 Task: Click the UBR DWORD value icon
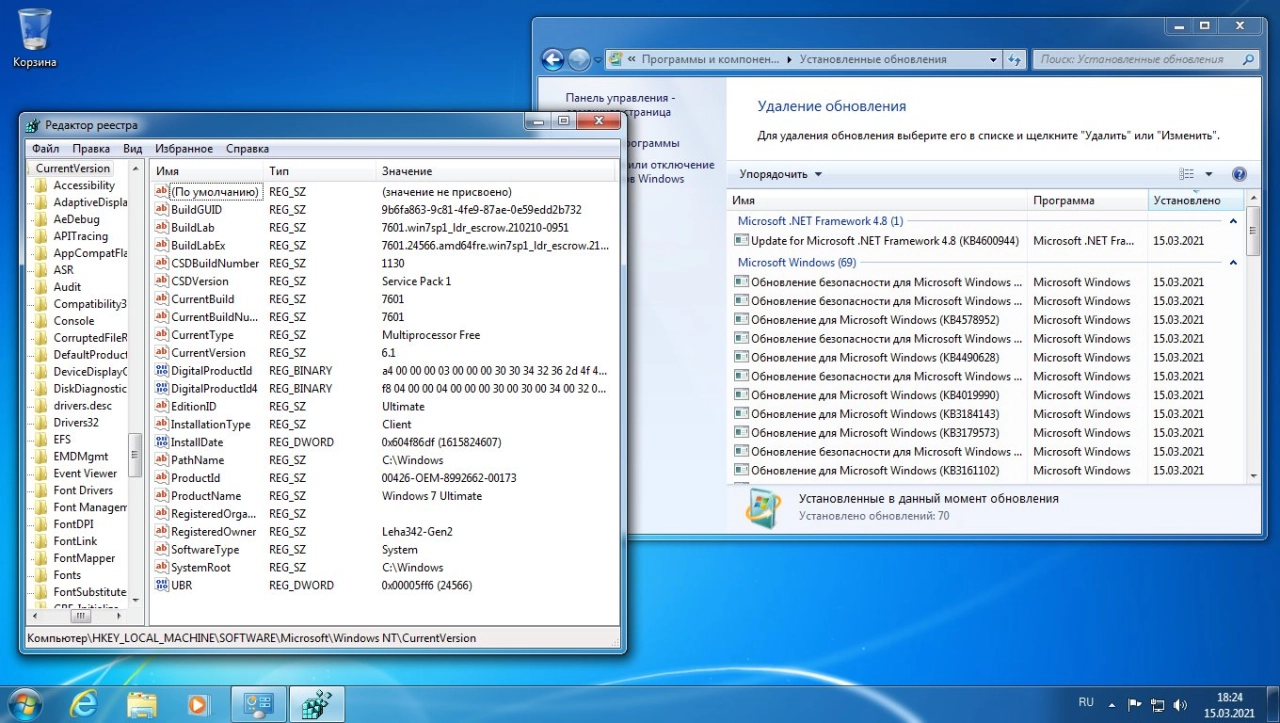pos(162,585)
